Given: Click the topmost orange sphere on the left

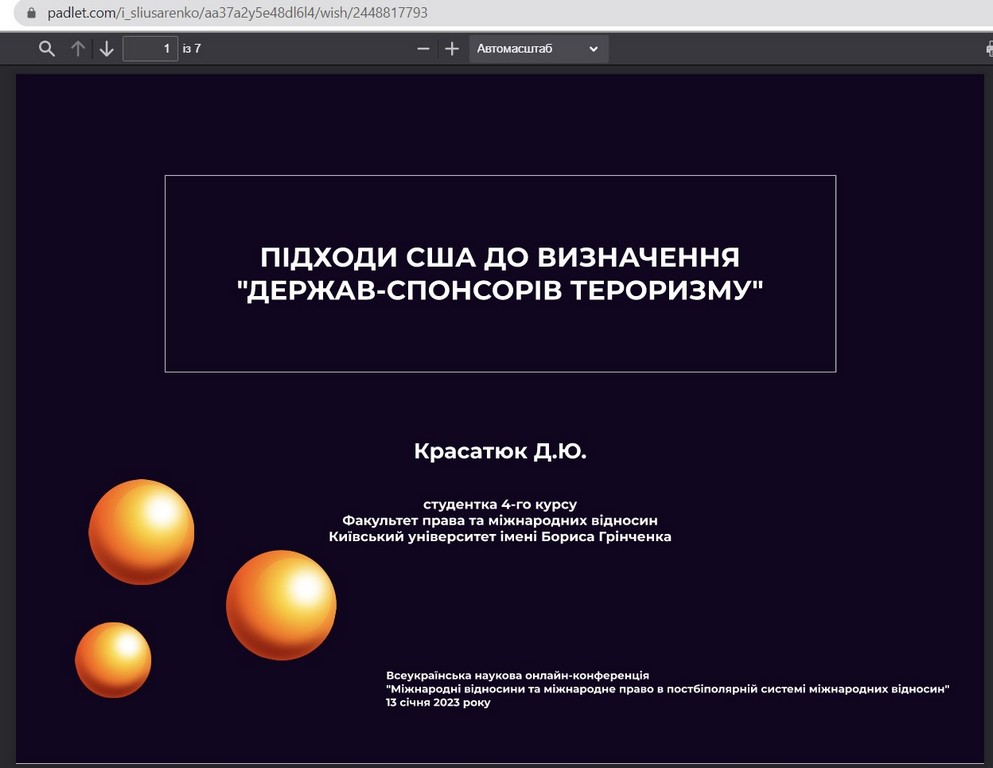Looking at the screenshot, I should point(141,531).
